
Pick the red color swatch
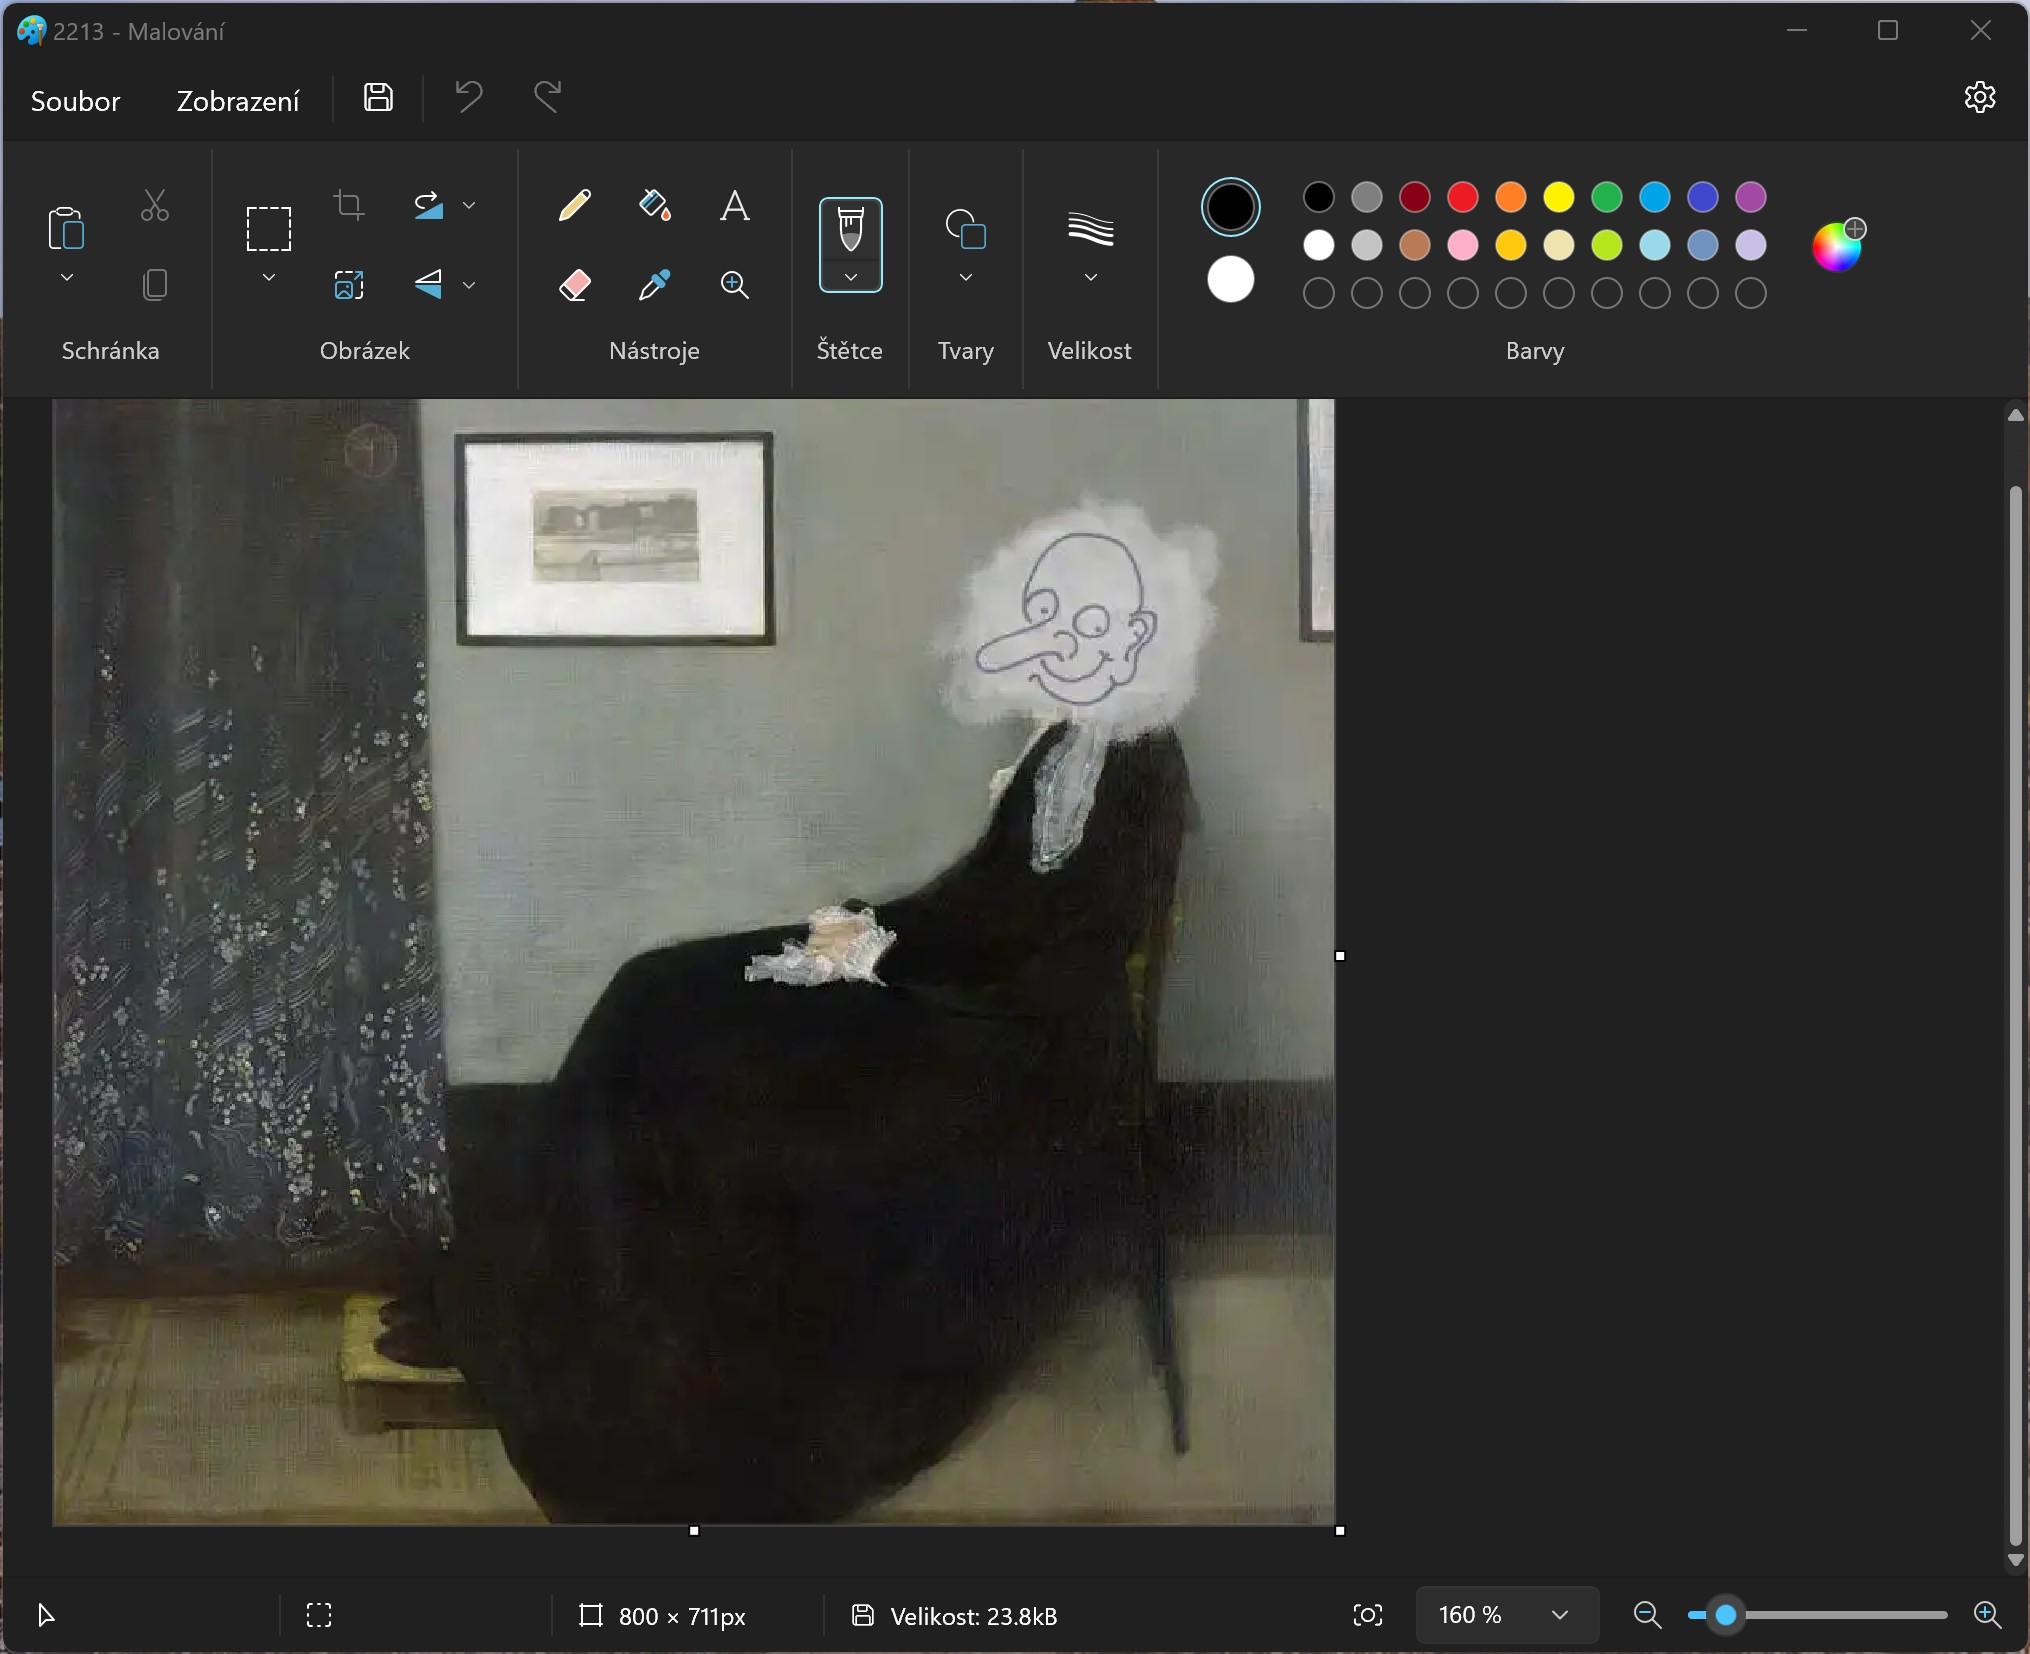tap(1462, 197)
